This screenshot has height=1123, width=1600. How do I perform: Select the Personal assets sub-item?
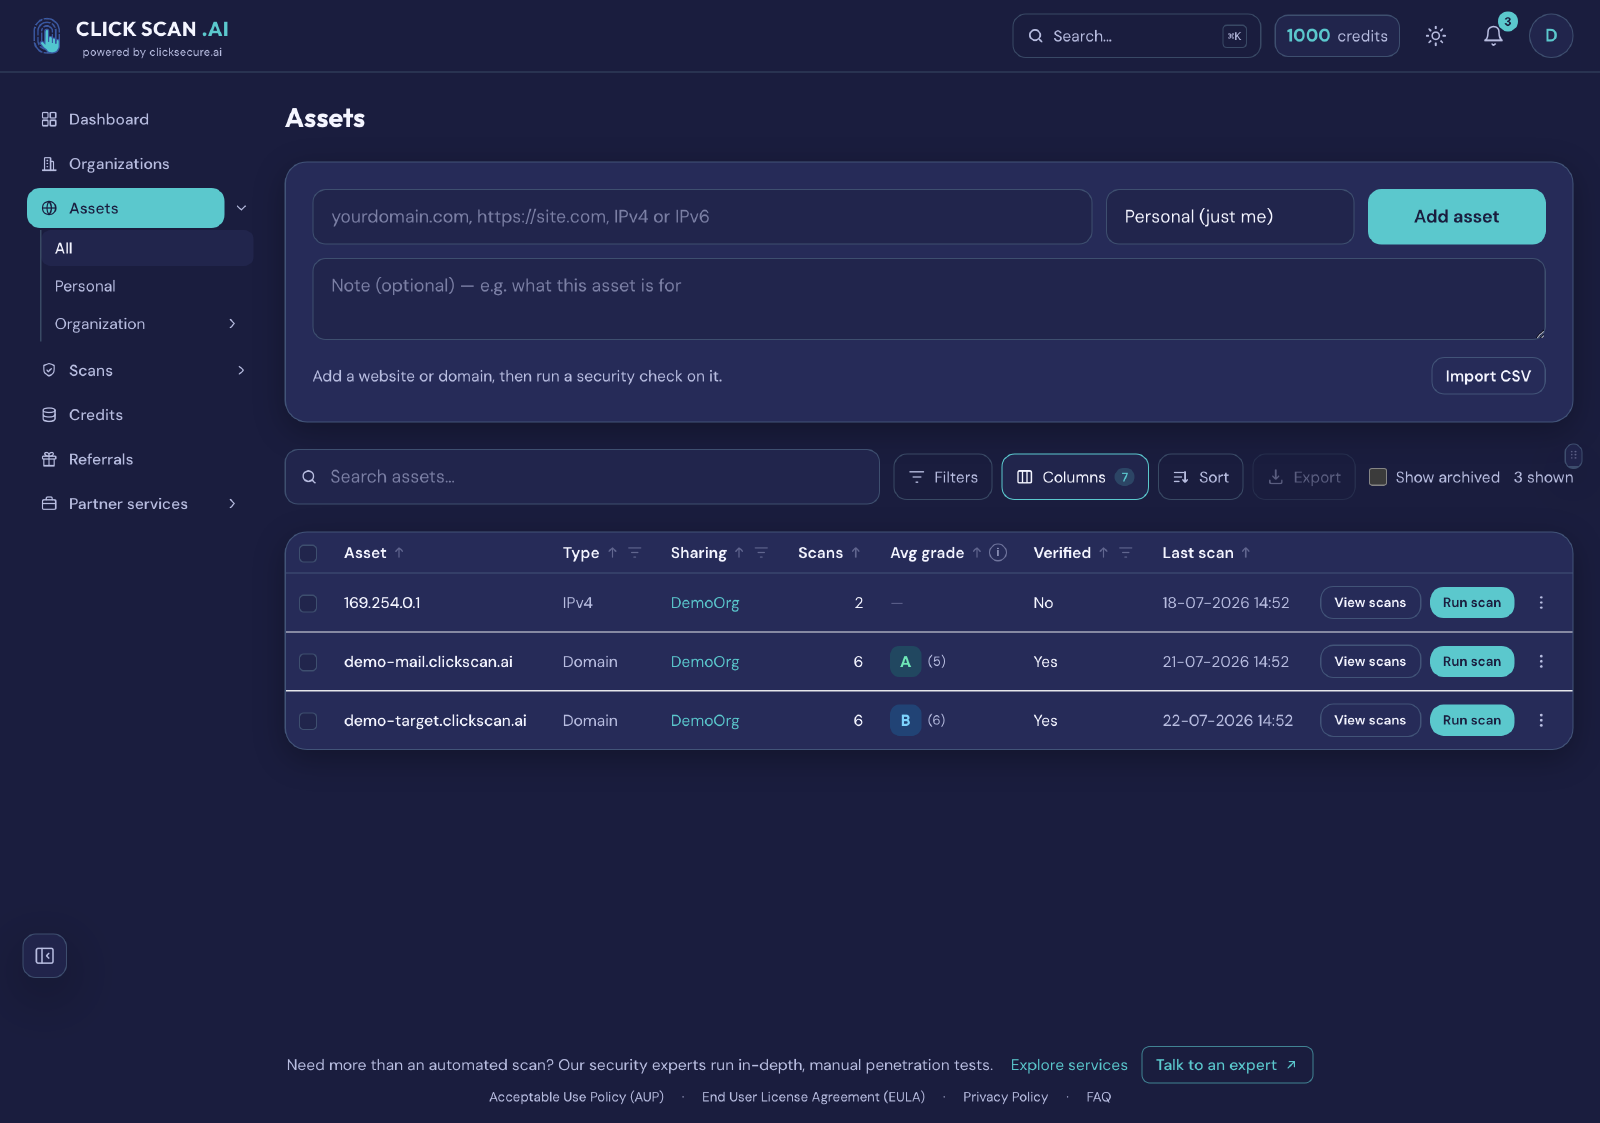[x=85, y=286]
